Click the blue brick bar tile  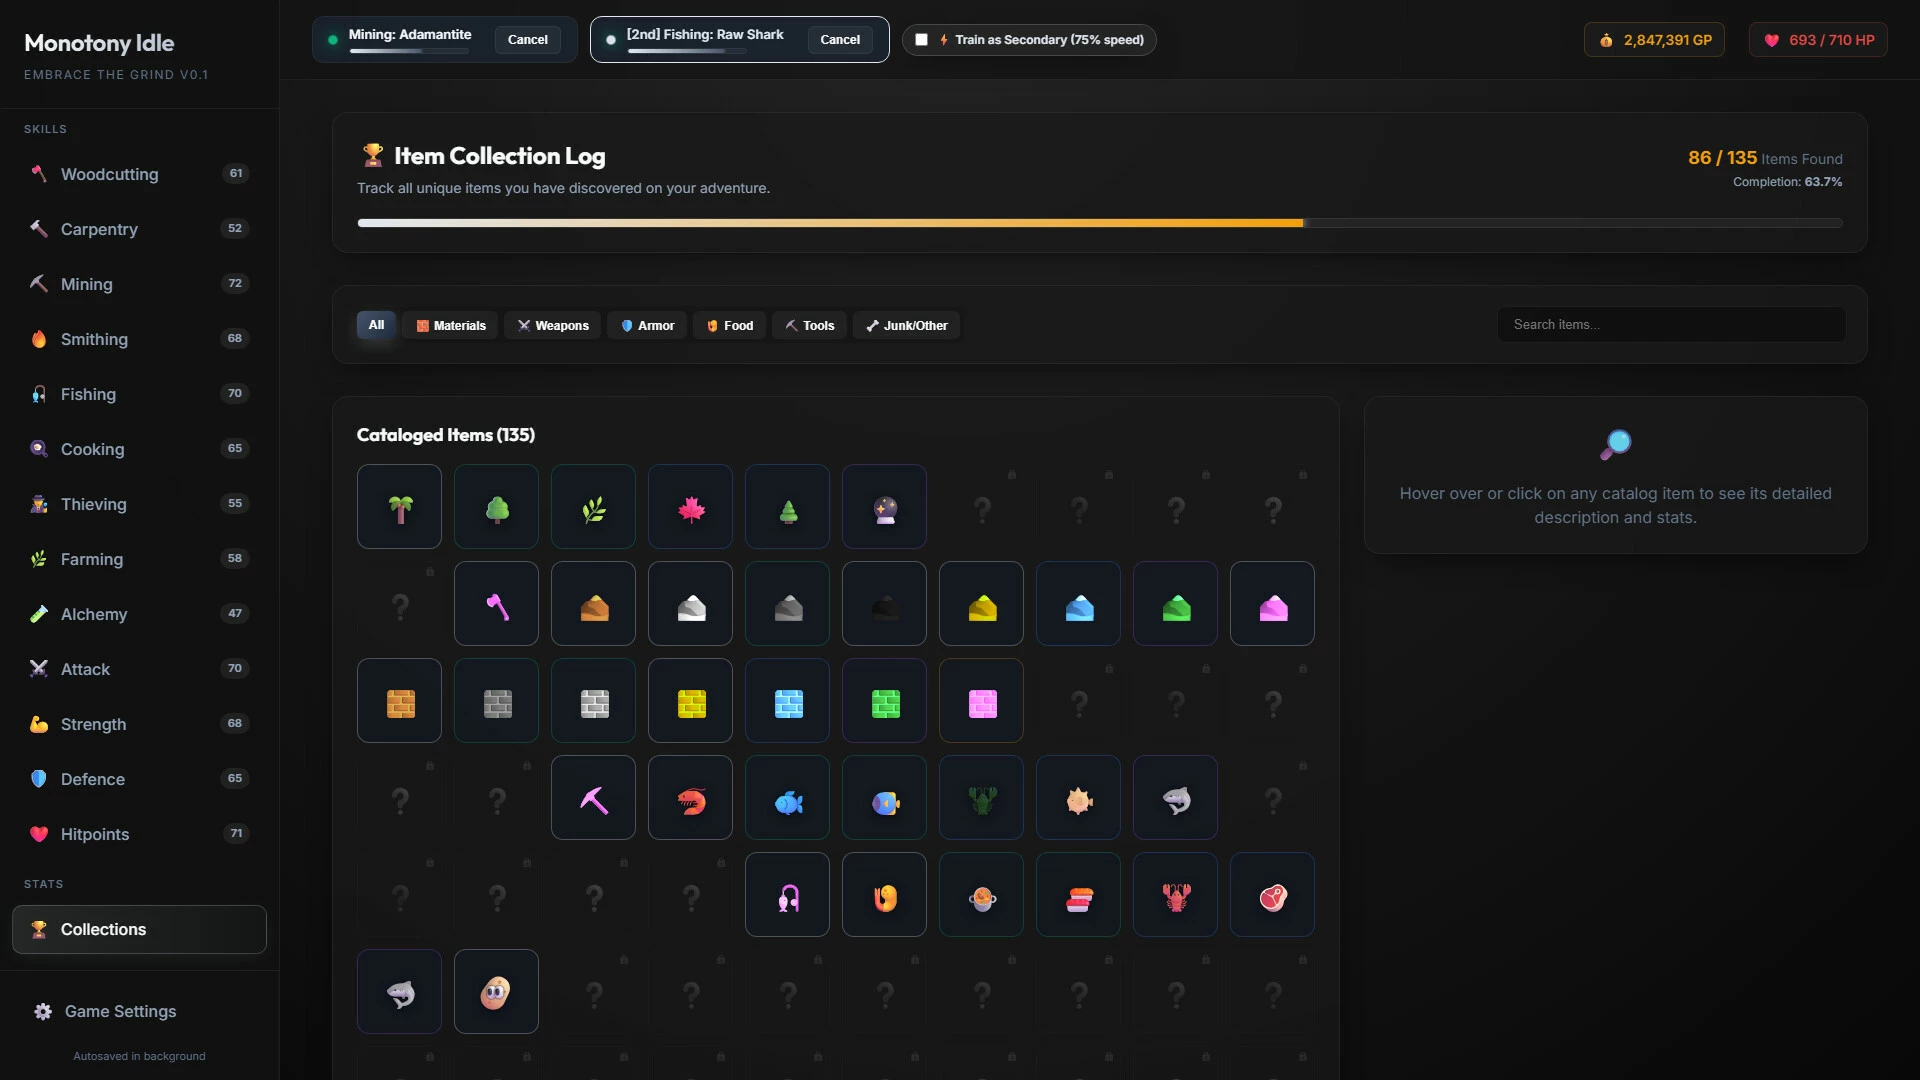(787, 700)
